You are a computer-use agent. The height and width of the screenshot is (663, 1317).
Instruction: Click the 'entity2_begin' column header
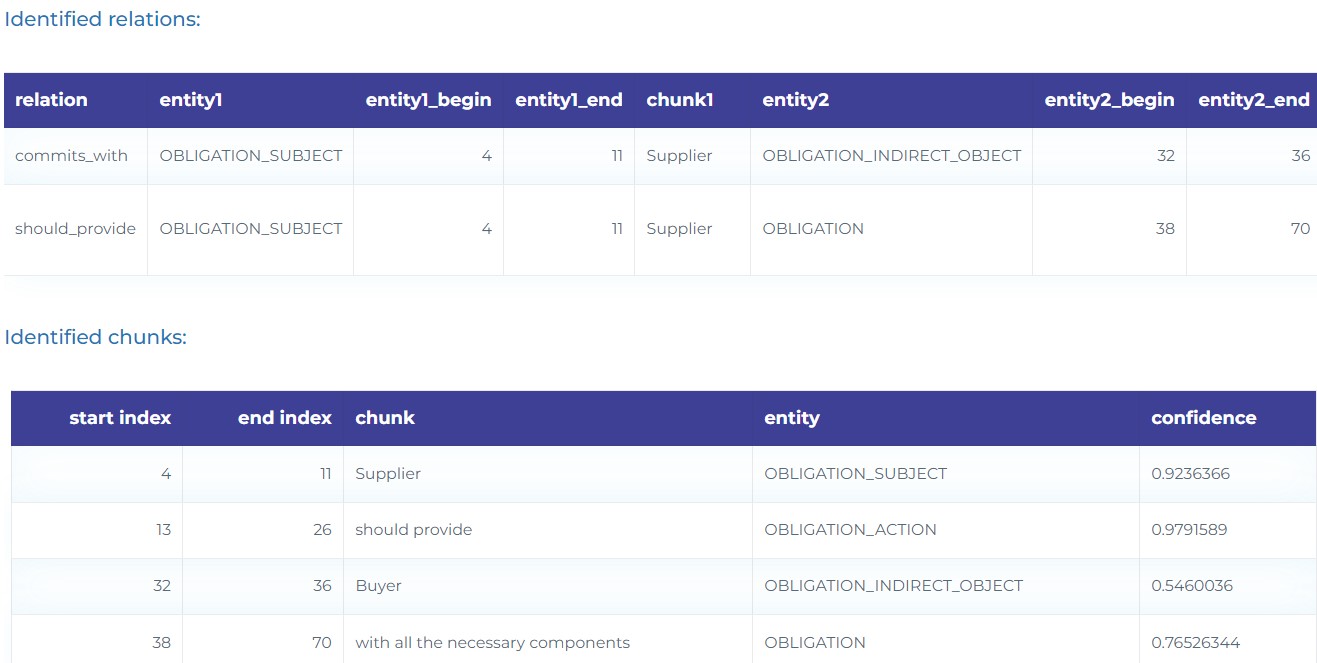[x=1109, y=100]
